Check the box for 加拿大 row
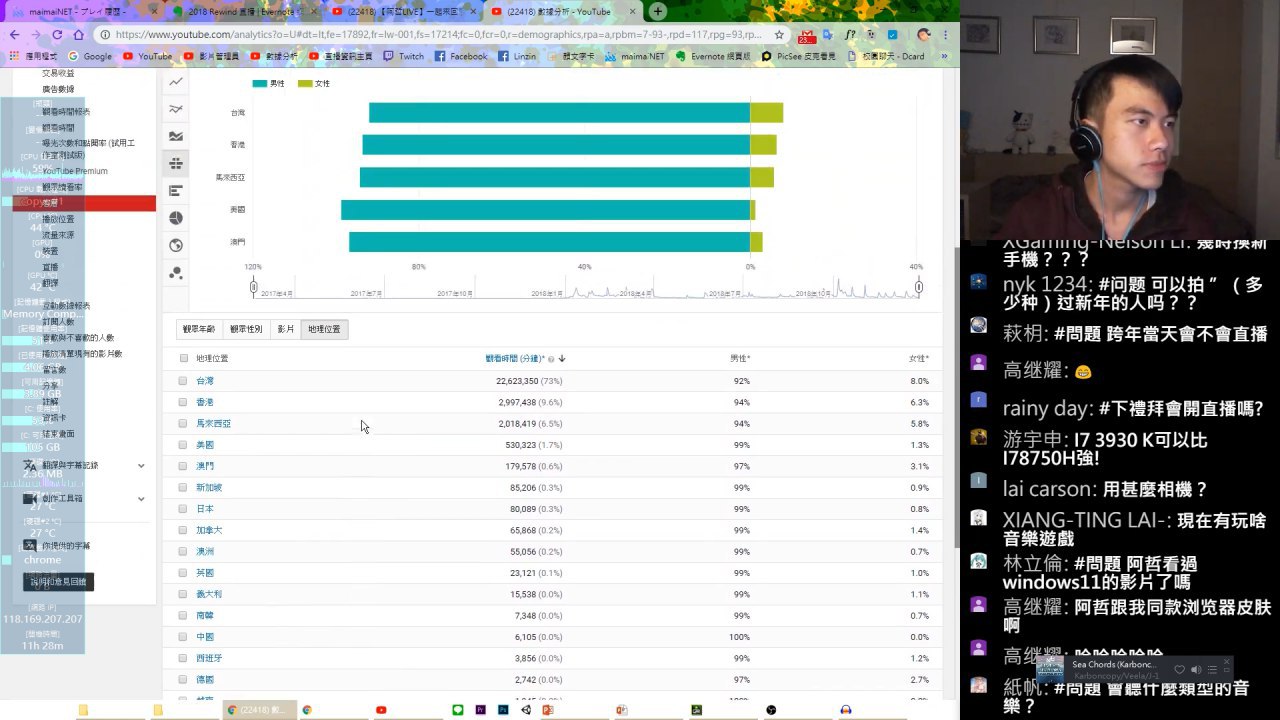This screenshot has width=1280, height=720. (183, 530)
